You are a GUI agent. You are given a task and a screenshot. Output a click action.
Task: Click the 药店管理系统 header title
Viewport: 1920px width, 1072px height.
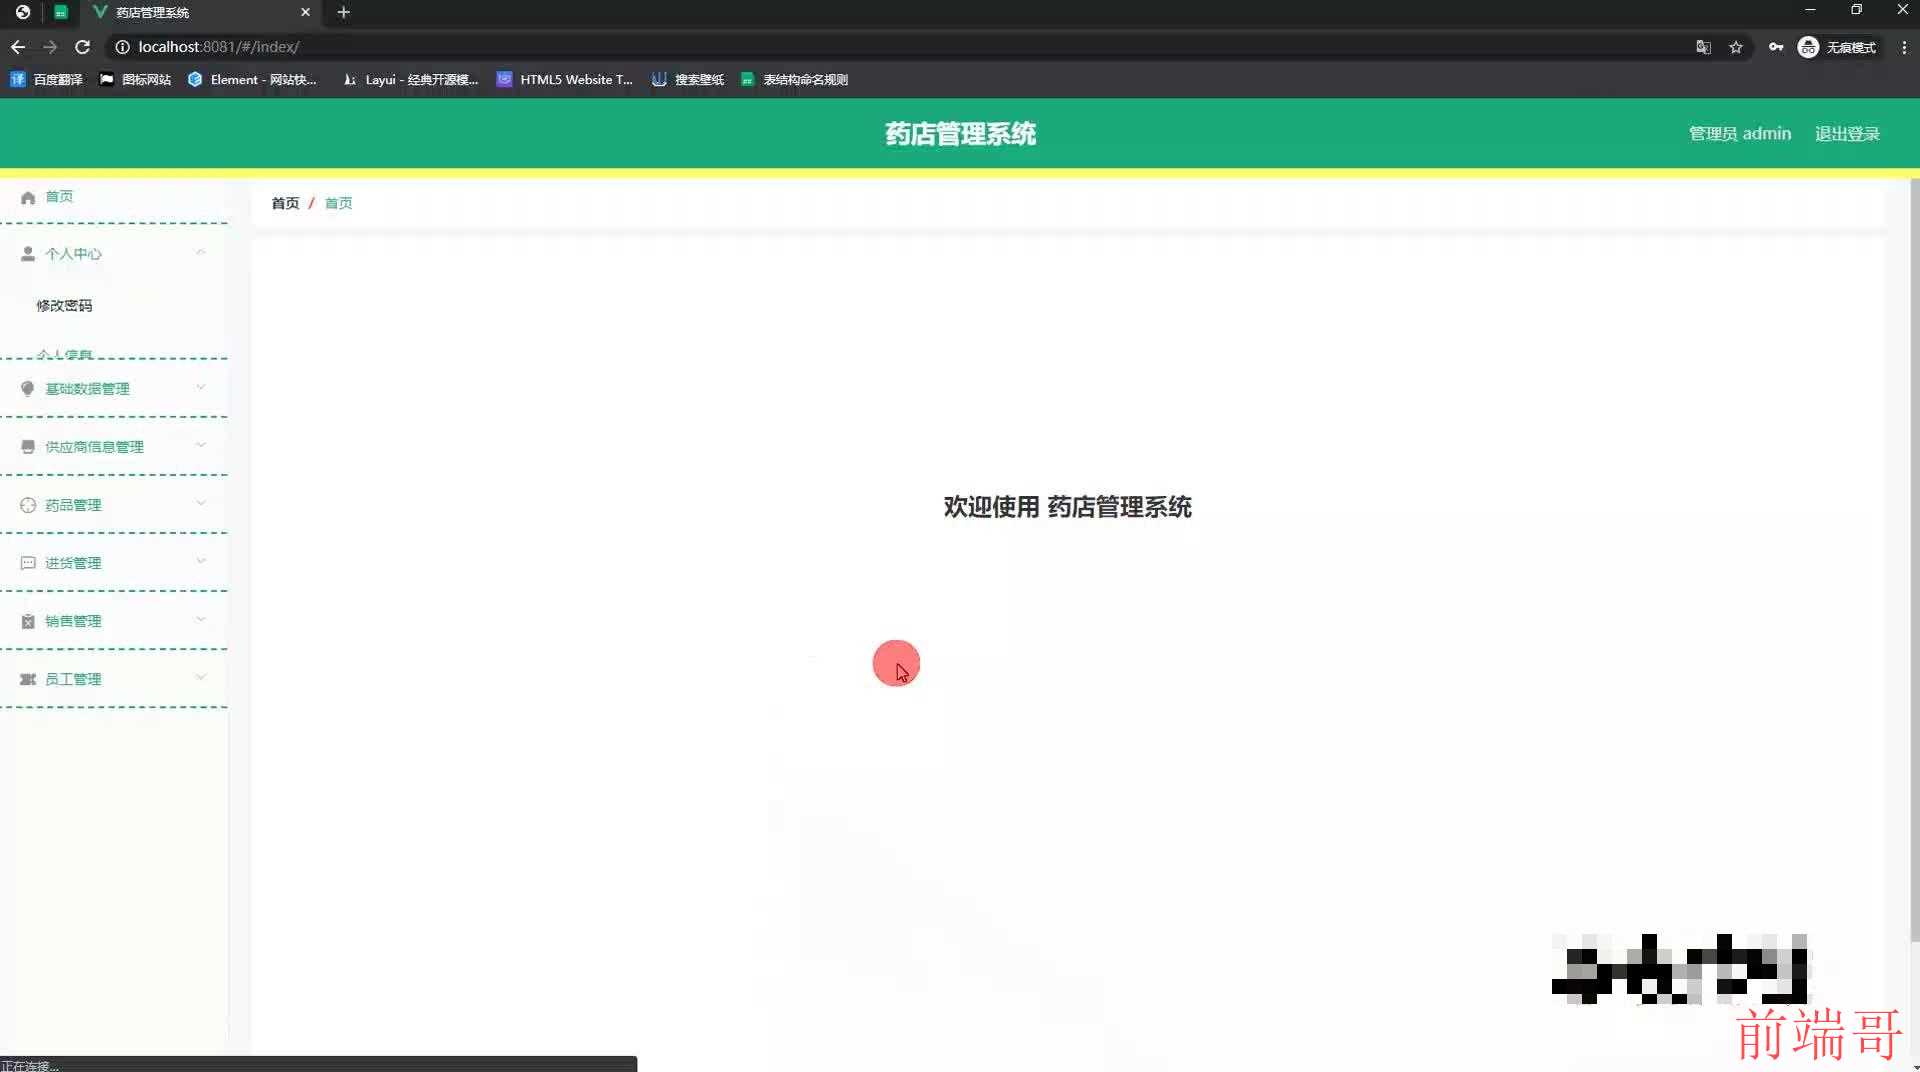tap(960, 134)
